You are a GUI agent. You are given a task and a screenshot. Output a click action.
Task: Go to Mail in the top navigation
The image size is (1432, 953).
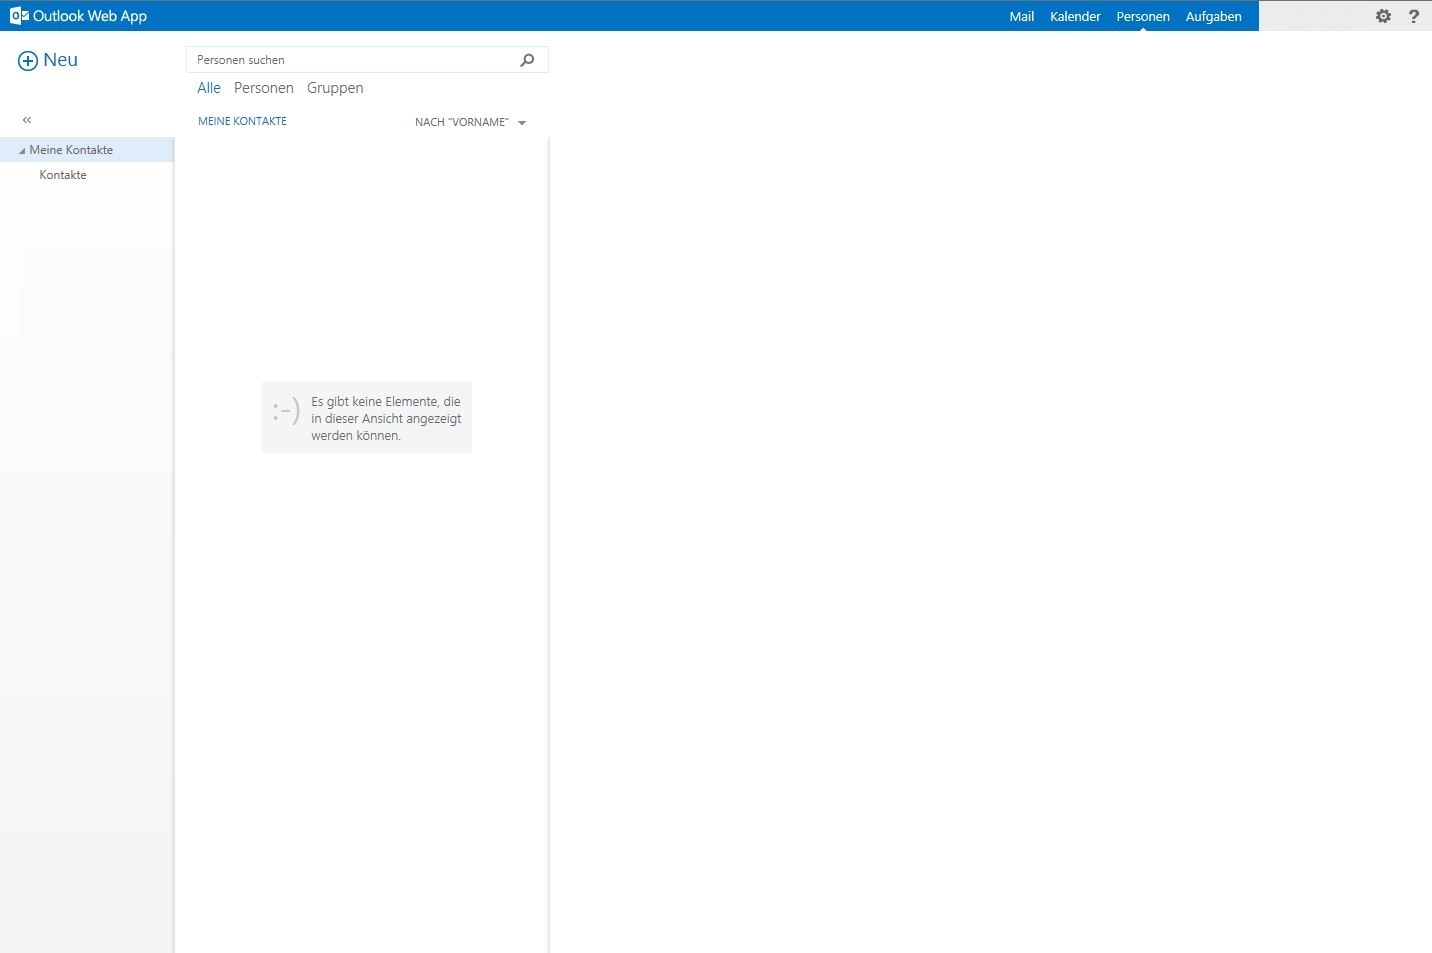click(x=1021, y=16)
